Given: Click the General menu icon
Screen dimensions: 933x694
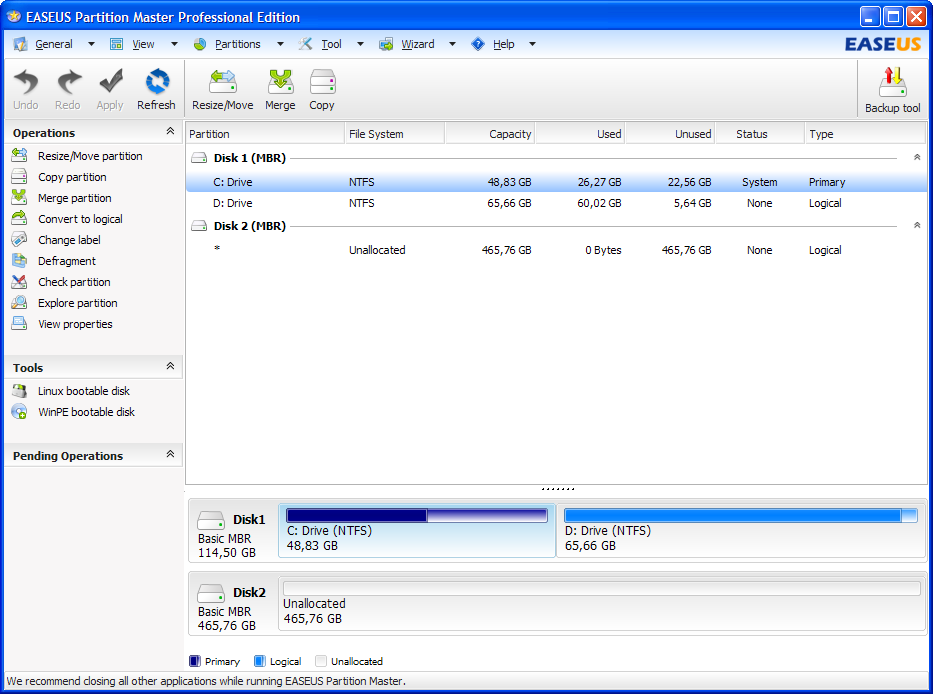Looking at the screenshot, I should [20, 44].
